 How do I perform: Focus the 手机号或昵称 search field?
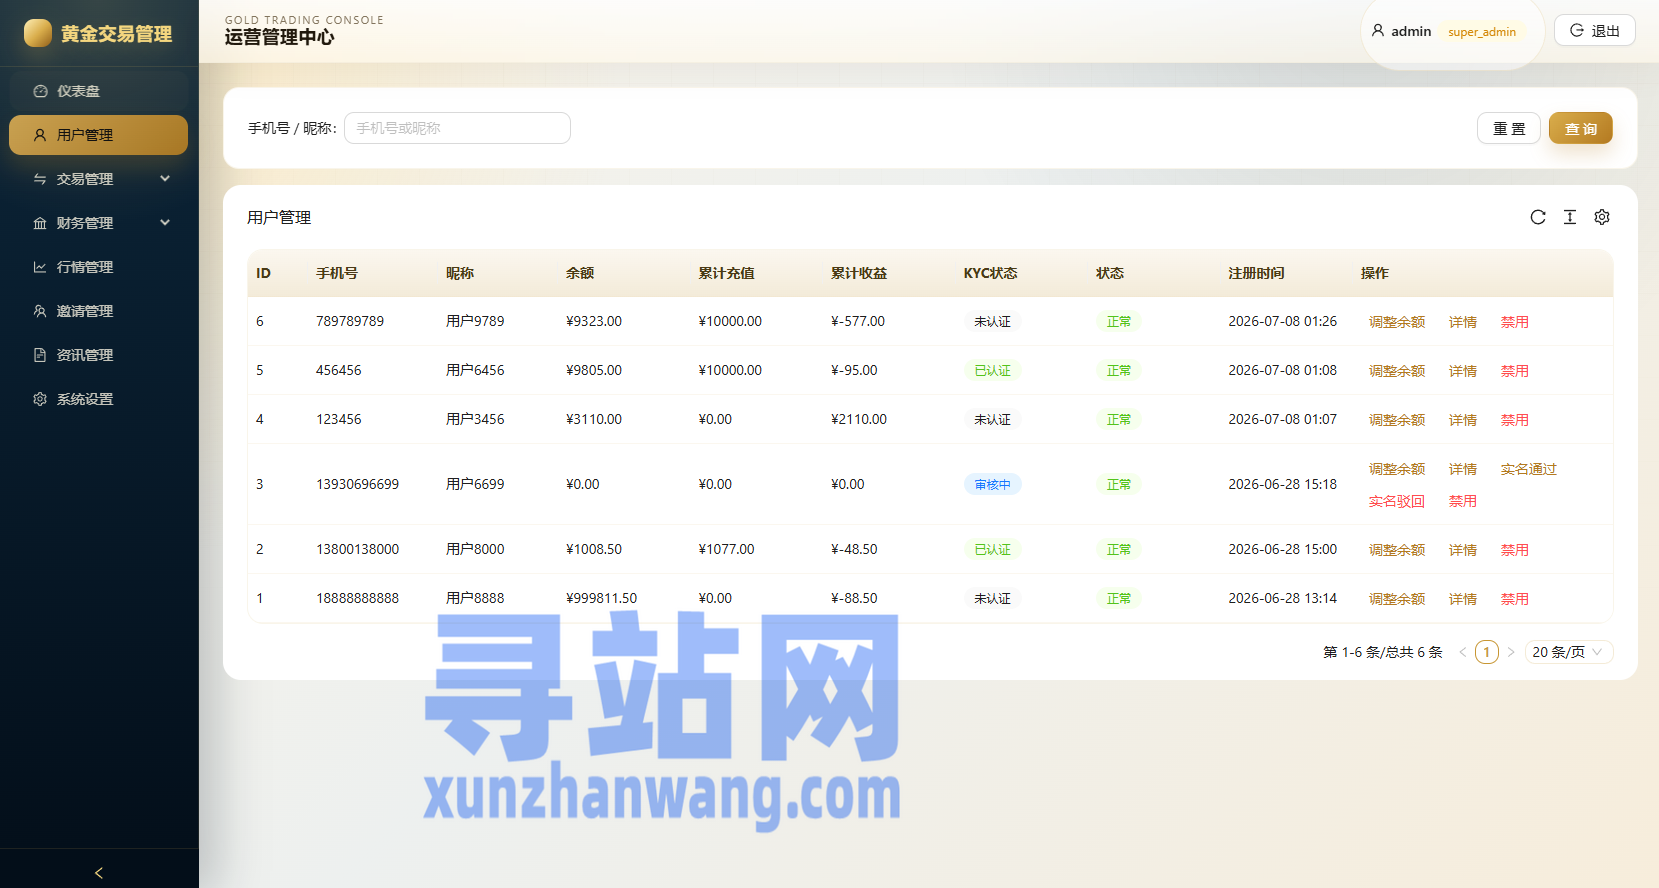tap(457, 128)
